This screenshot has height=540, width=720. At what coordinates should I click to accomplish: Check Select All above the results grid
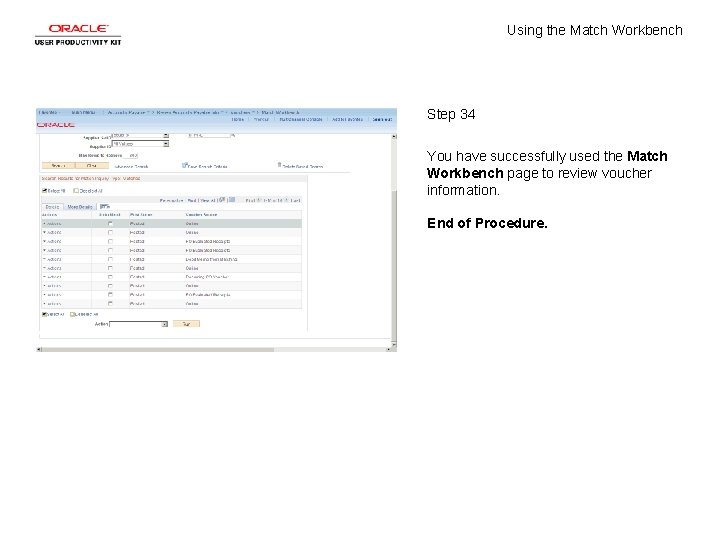(45, 191)
